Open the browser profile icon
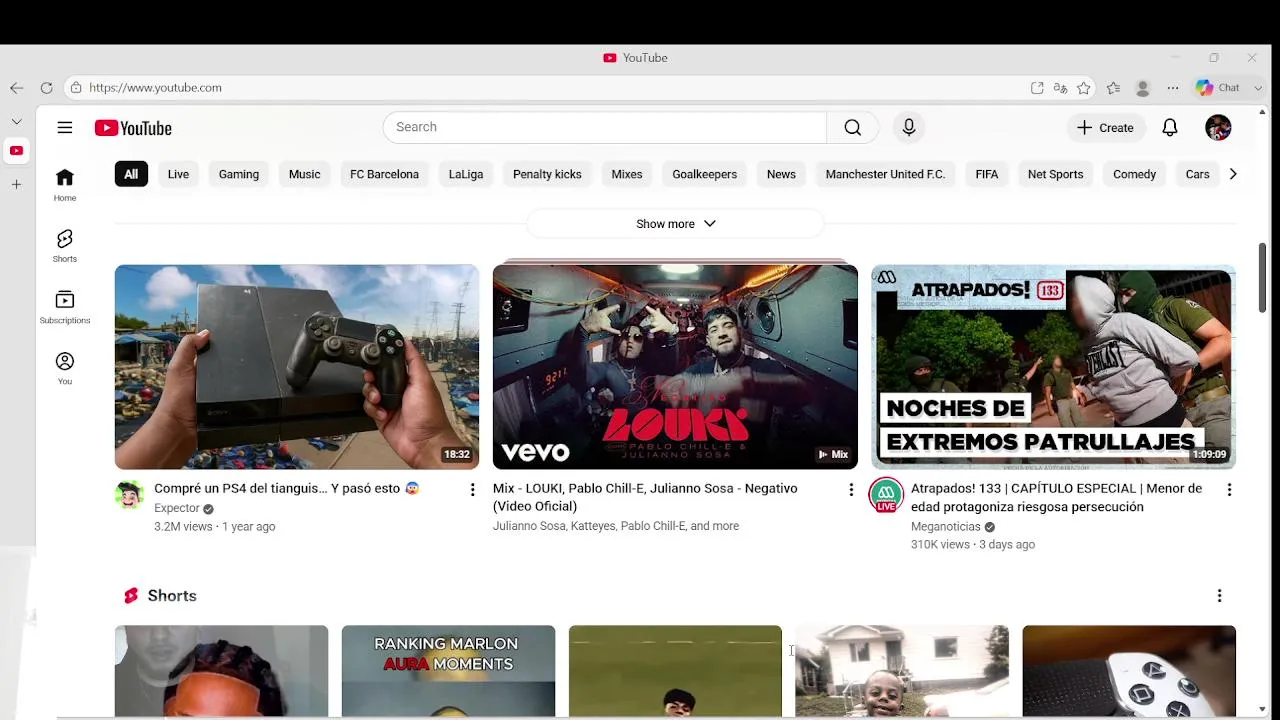The width and height of the screenshot is (1280, 720). [1143, 88]
